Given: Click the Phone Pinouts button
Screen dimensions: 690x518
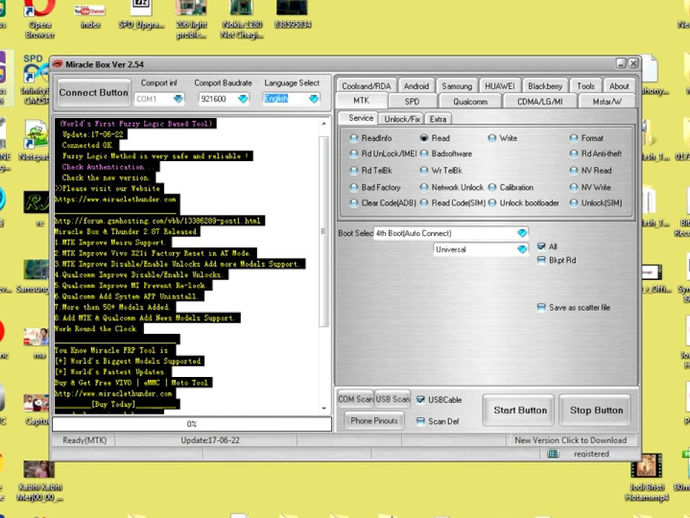Looking at the screenshot, I should 374,420.
